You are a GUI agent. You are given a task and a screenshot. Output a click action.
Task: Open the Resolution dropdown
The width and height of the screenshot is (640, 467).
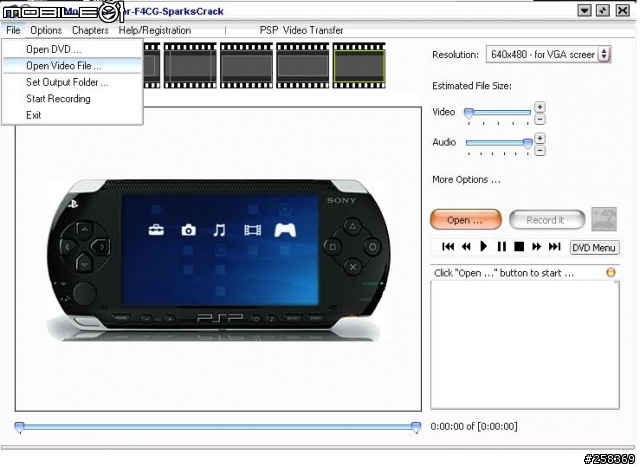548,54
